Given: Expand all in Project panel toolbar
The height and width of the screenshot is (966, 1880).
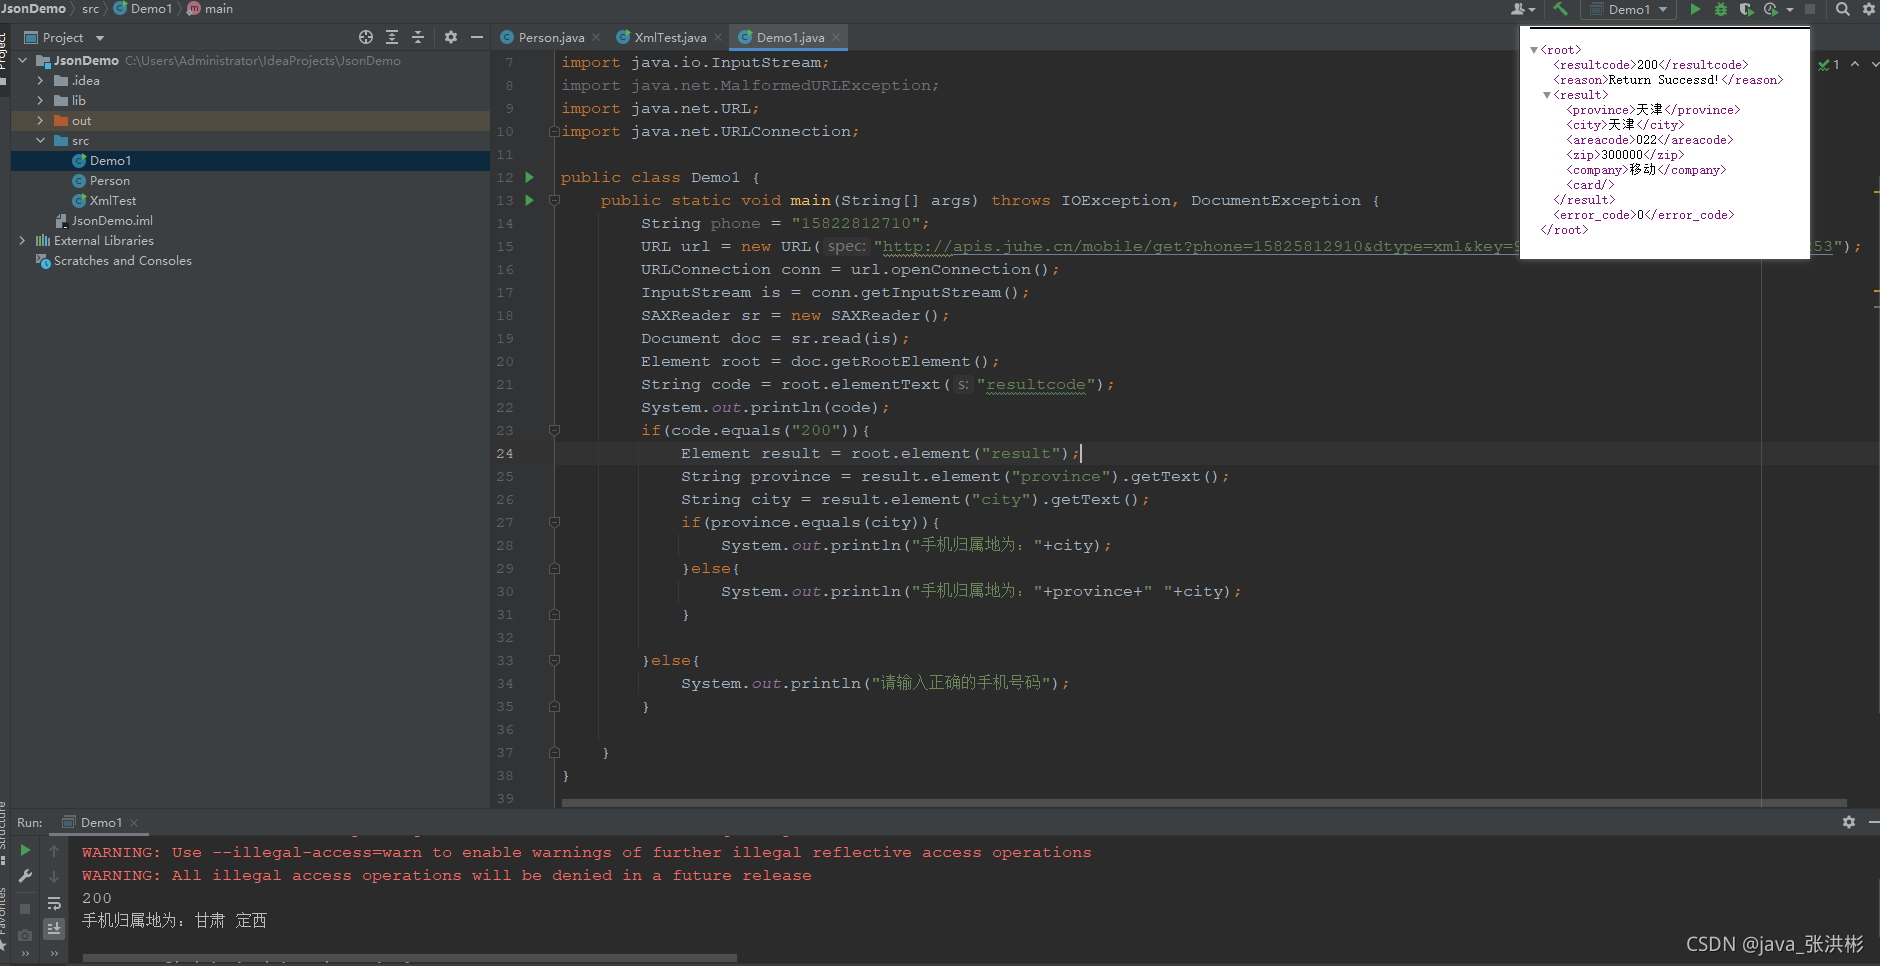Looking at the screenshot, I should [392, 37].
